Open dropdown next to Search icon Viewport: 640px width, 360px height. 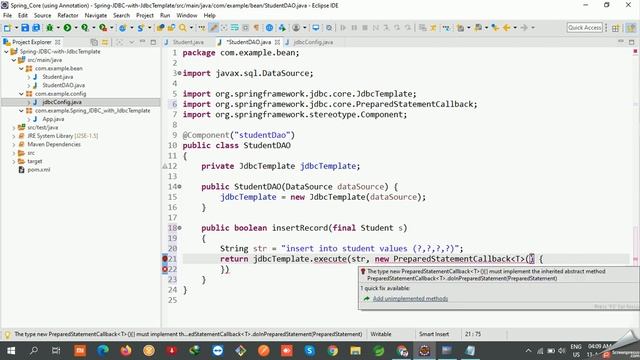click(191, 28)
